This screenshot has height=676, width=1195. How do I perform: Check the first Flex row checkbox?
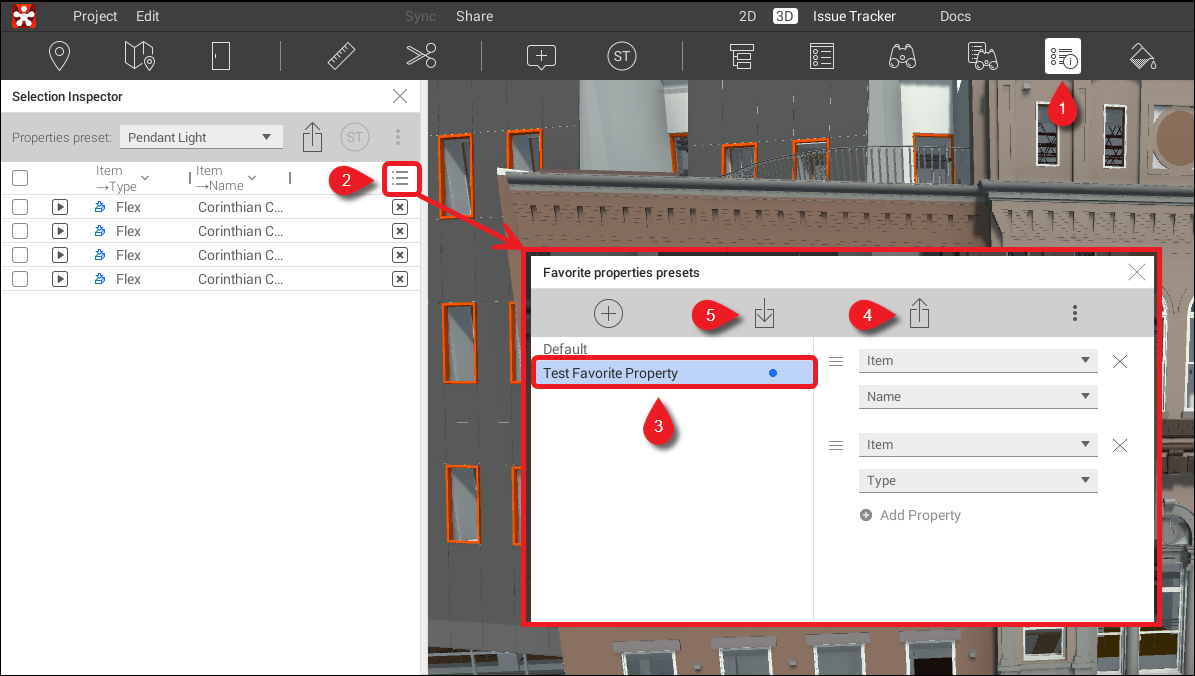[20, 207]
